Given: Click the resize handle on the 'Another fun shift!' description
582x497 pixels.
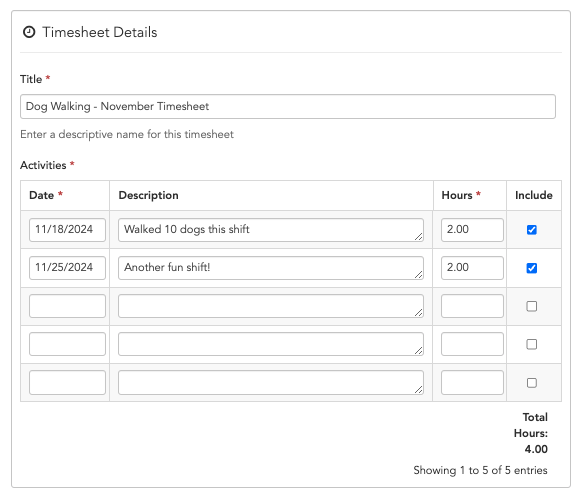Looking at the screenshot, I should (x=418, y=274).
